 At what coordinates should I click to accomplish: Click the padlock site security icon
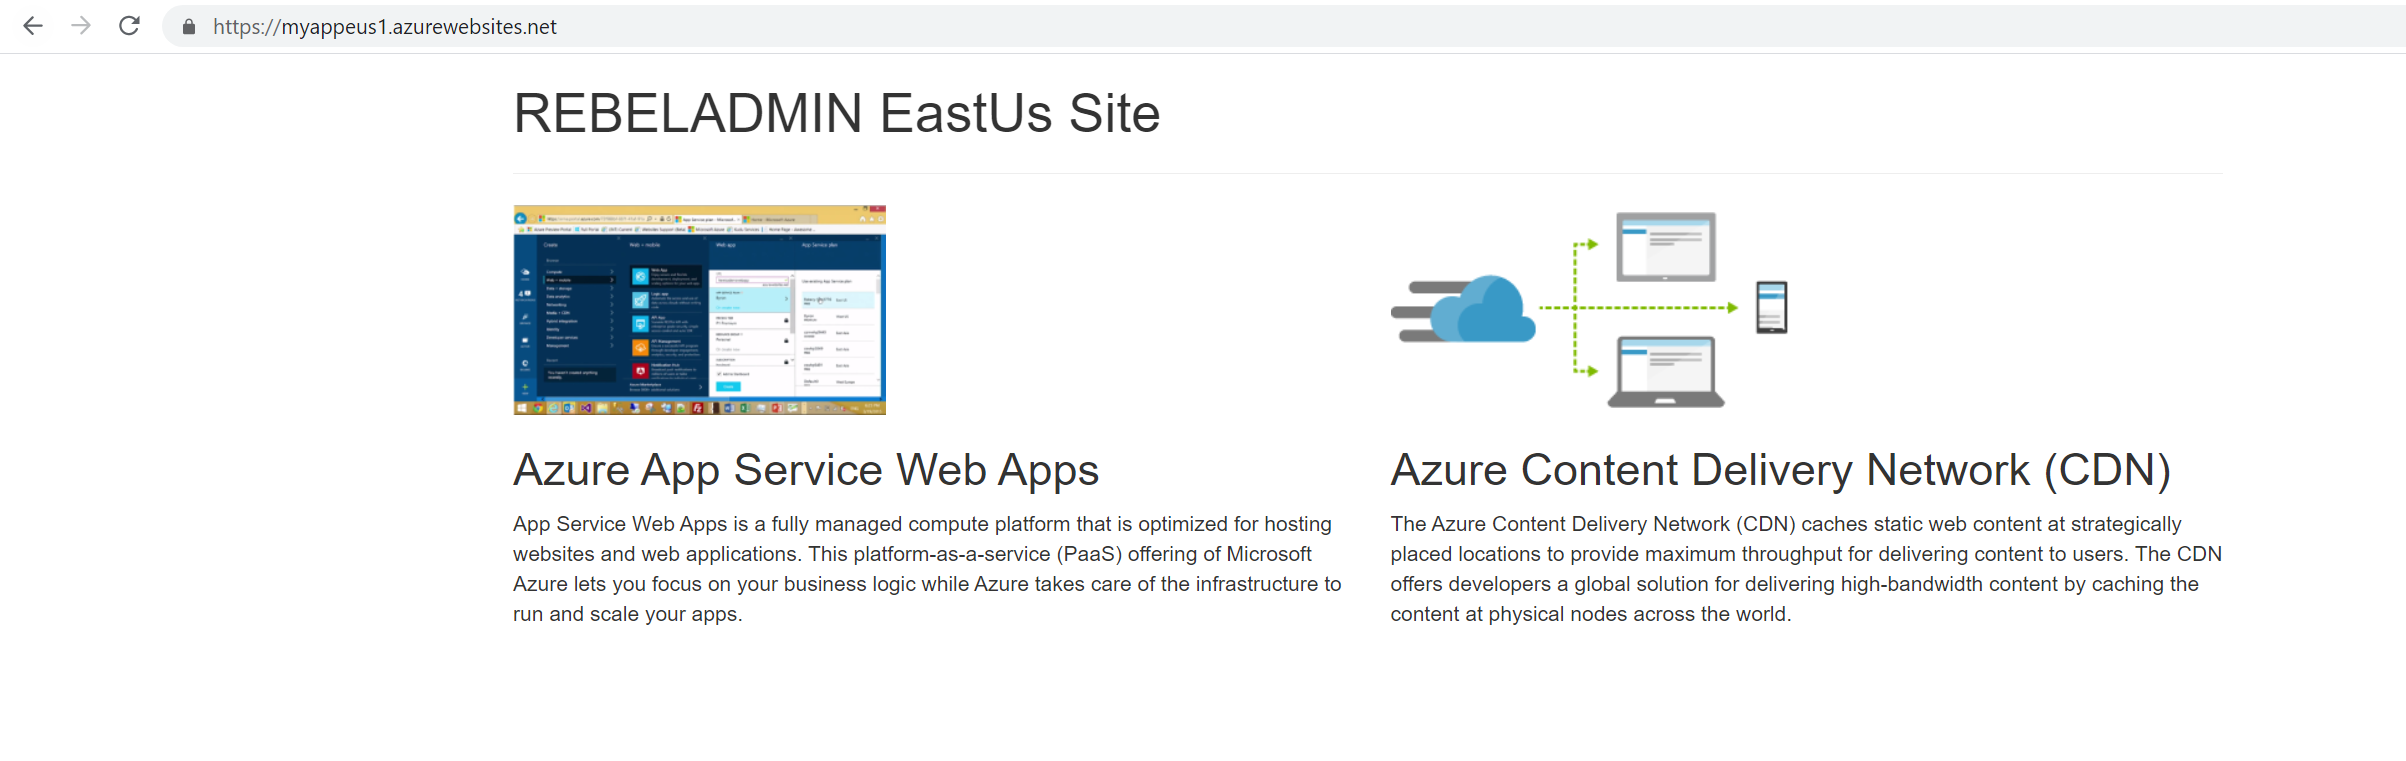point(188,27)
